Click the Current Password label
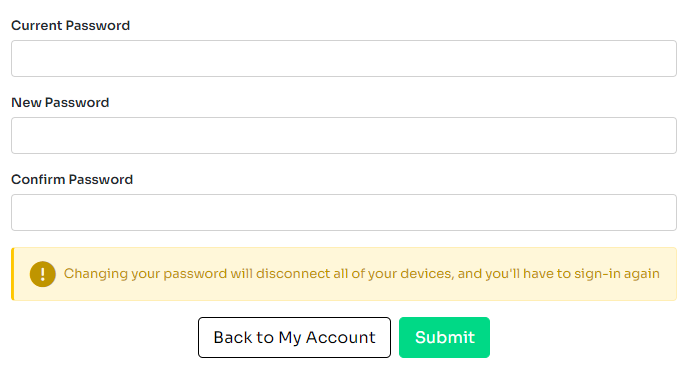Viewport: 685px width, 373px height. pyautogui.click(x=70, y=25)
